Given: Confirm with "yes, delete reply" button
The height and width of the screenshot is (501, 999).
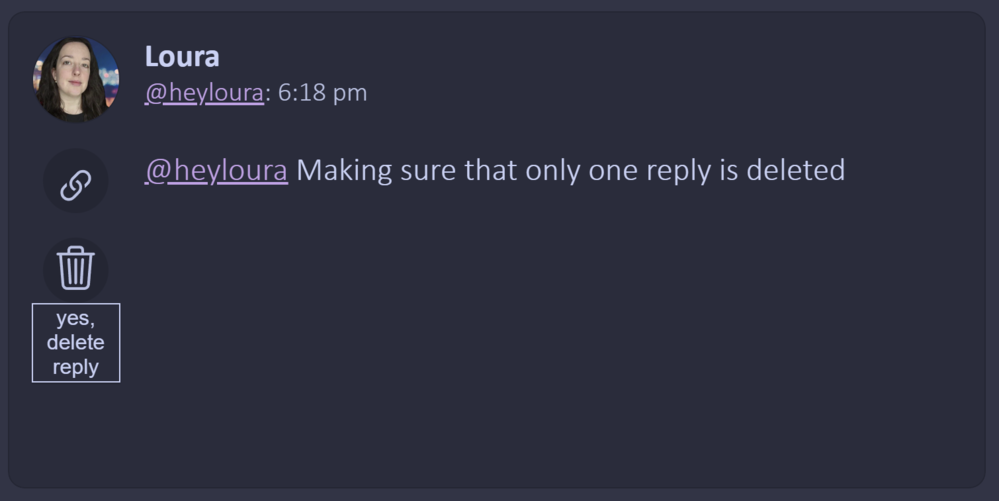Looking at the screenshot, I should (x=76, y=343).
